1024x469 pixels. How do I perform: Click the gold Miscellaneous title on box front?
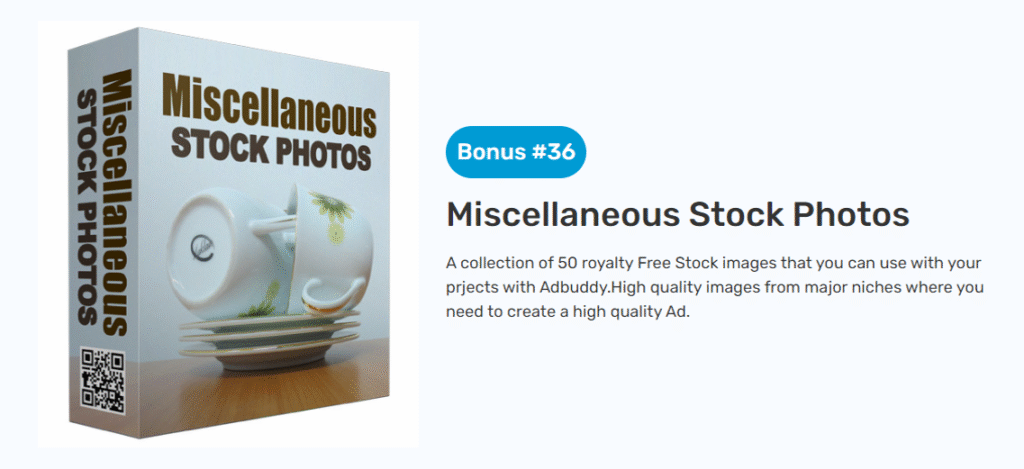coord(268,107)
